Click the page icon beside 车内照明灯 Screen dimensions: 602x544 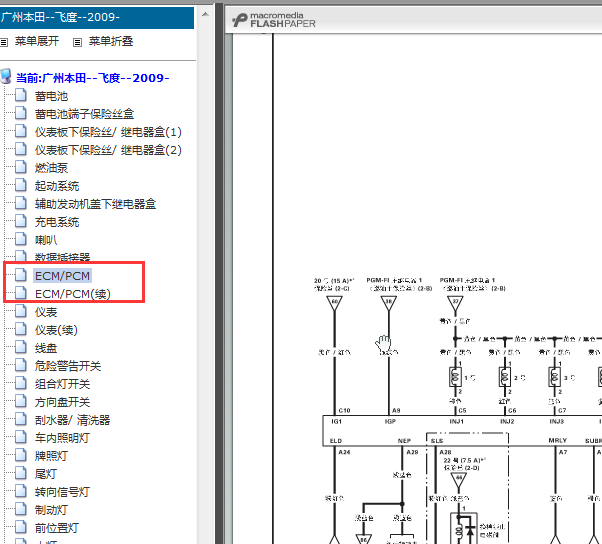pyautogui.click(x=21, y=437)
